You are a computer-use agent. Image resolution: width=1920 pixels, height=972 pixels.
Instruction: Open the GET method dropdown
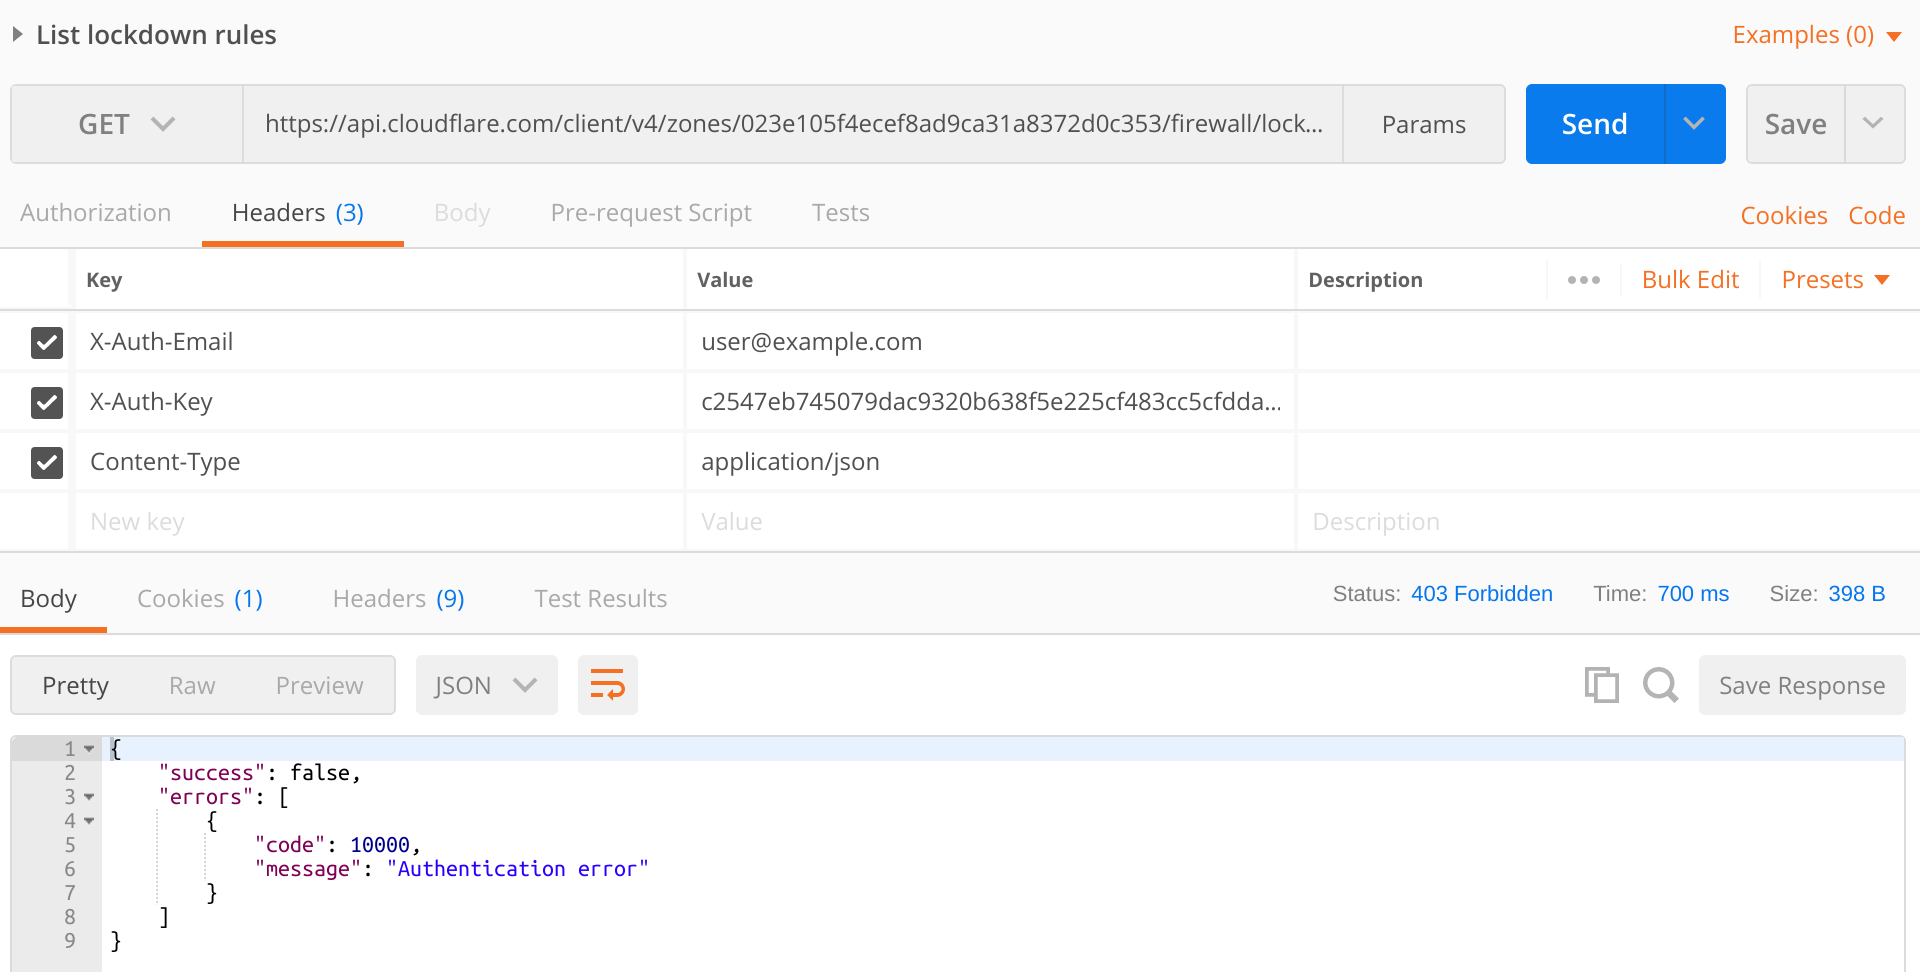tap(127, 124)
